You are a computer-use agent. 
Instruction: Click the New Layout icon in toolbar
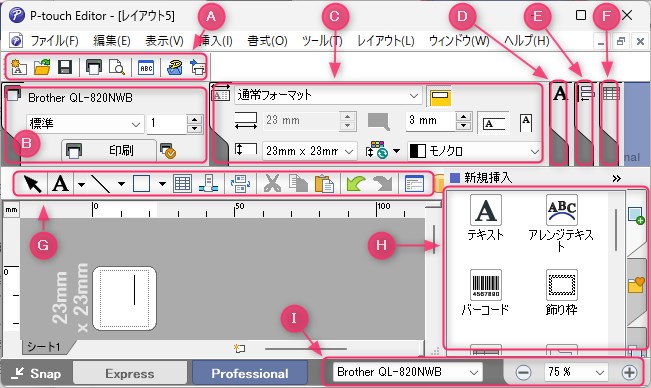pos(18,67)
